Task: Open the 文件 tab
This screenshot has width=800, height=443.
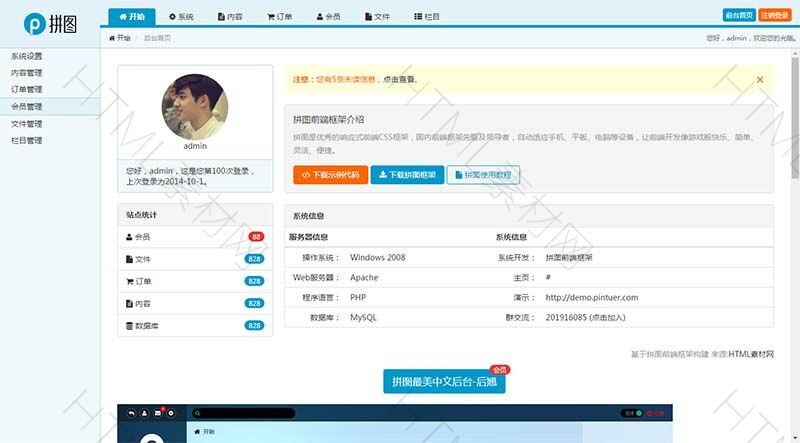Action: pos(377,17)
